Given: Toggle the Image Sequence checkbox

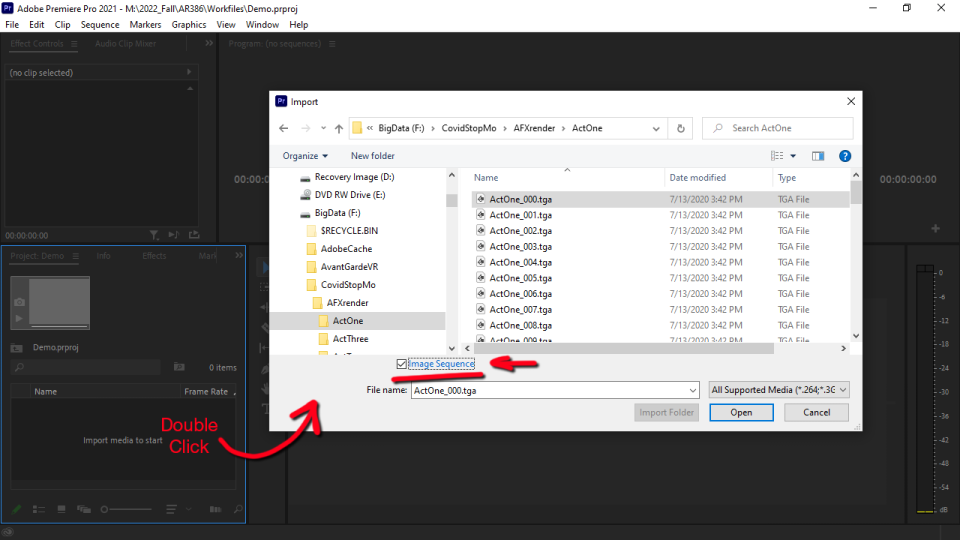Looking at the screenshot, I should pyautogui.click(x=402, y=364).
